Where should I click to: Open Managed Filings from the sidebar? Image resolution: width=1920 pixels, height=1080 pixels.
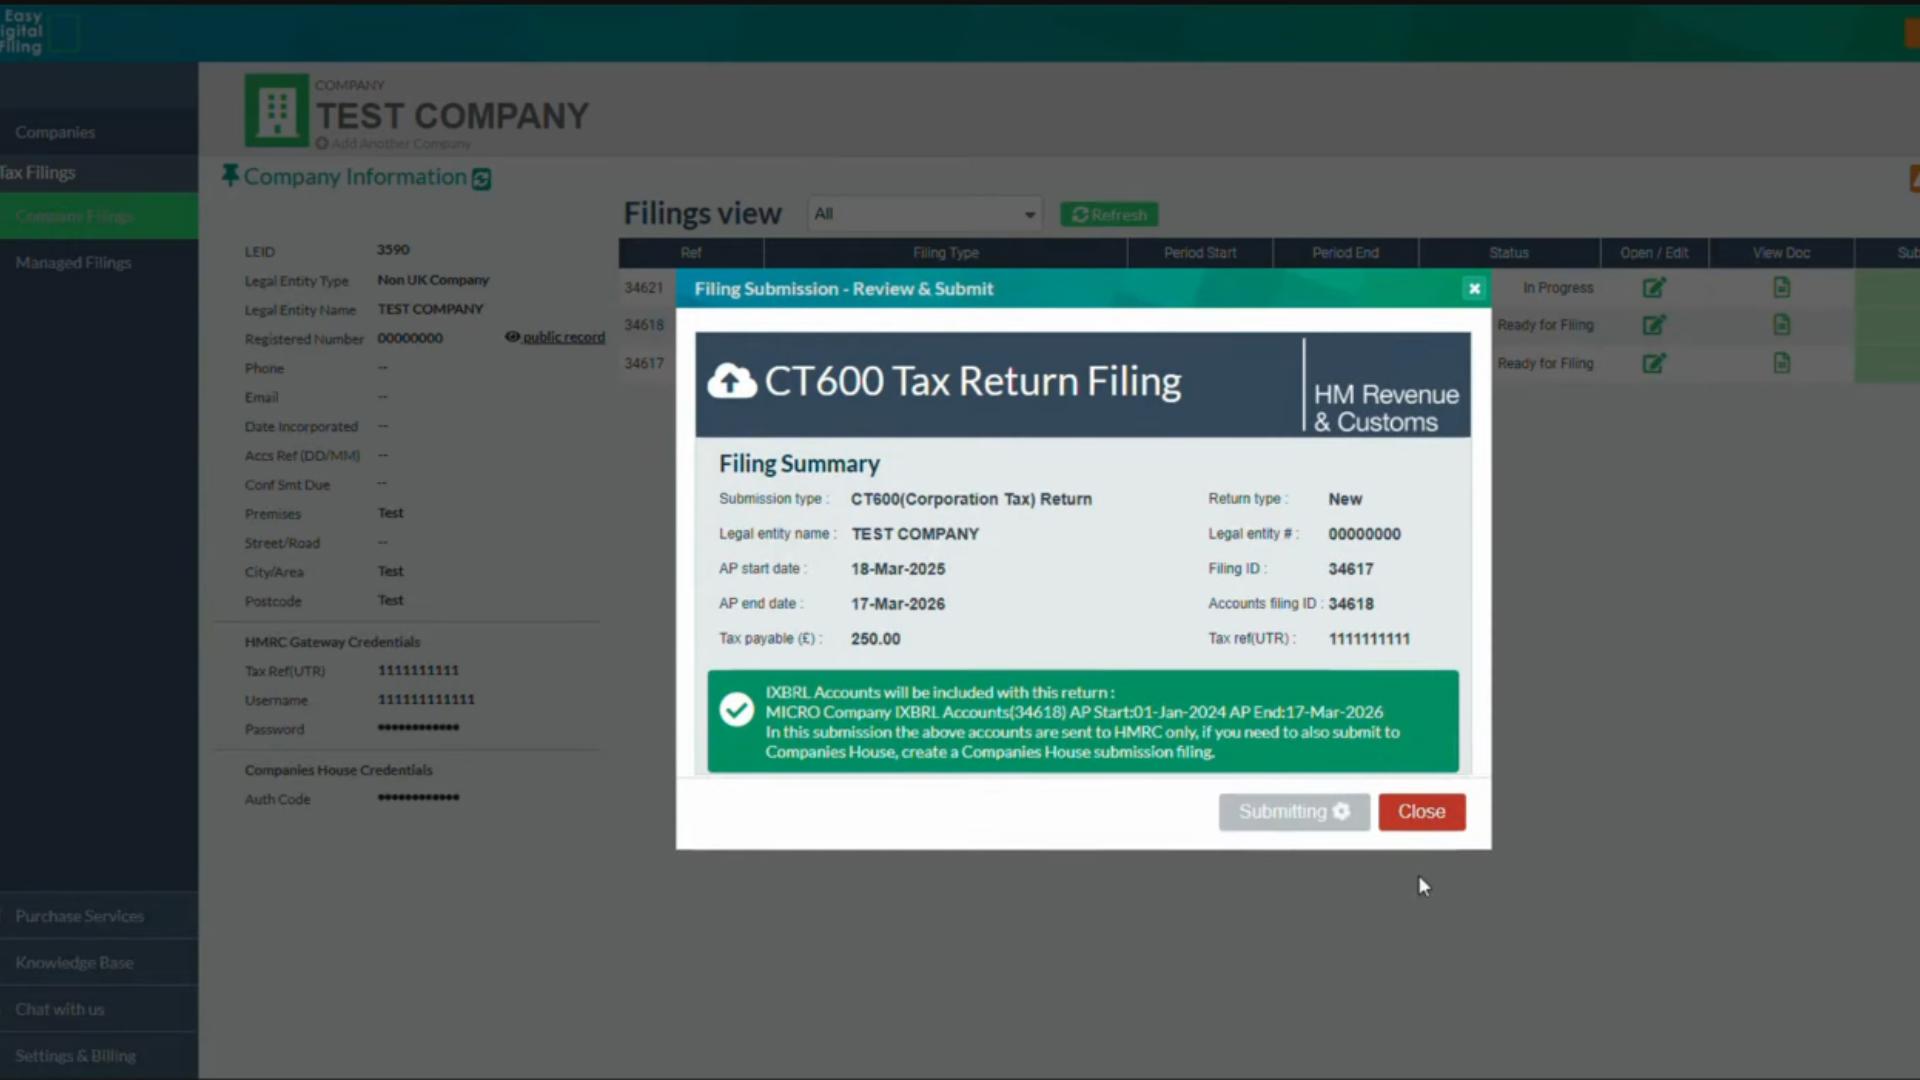(x=73, y=262)
